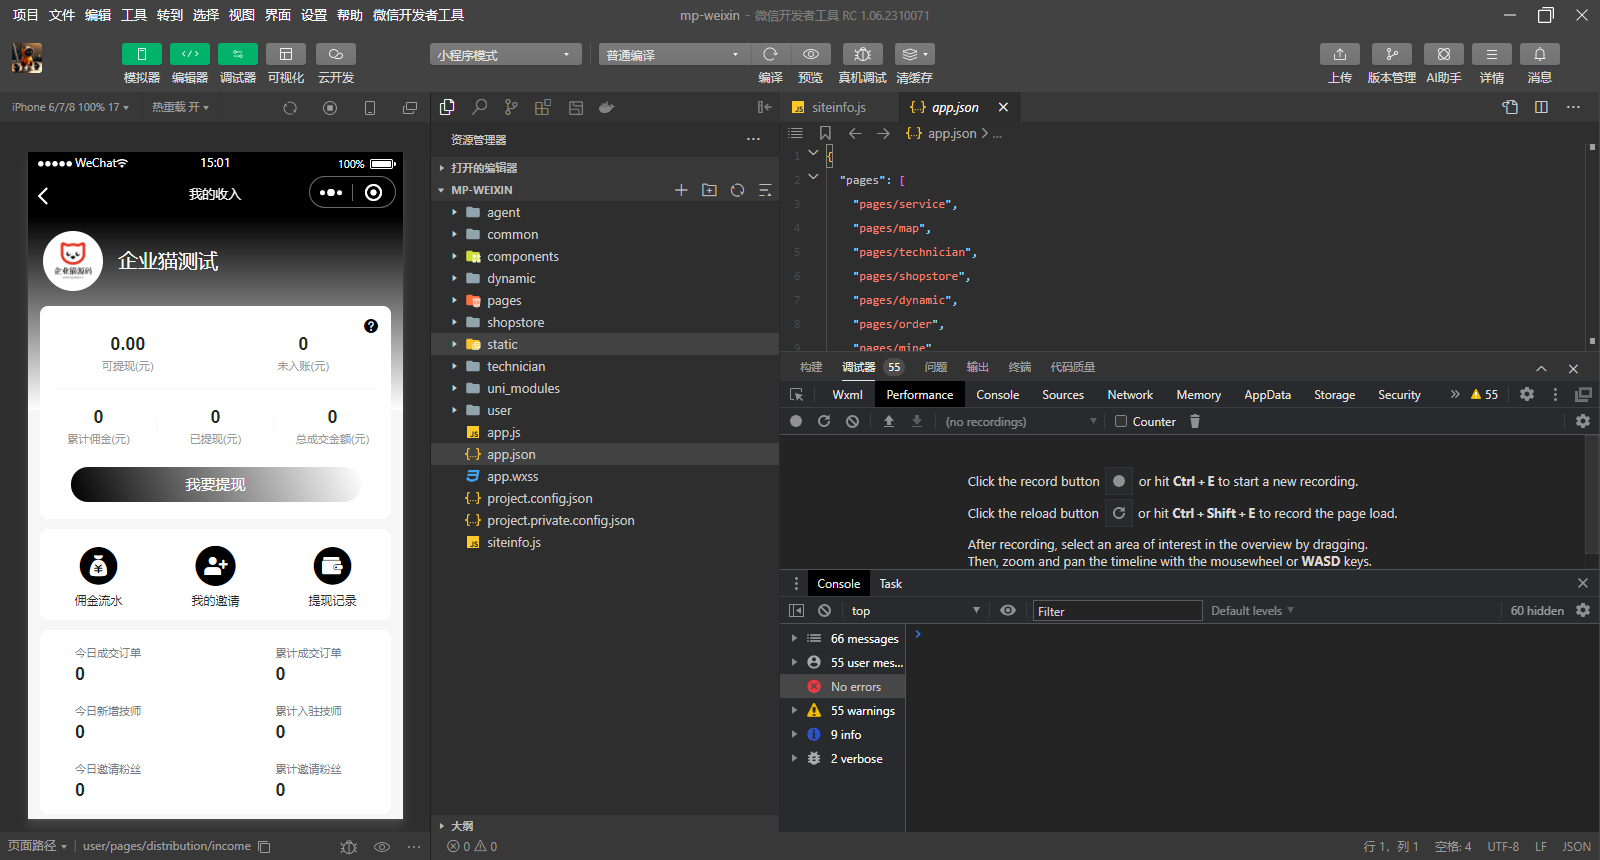The height and width of the screenshot is (860, 1600).
Task: Switch to the Network tab
Action: (x=1130, y=395)
